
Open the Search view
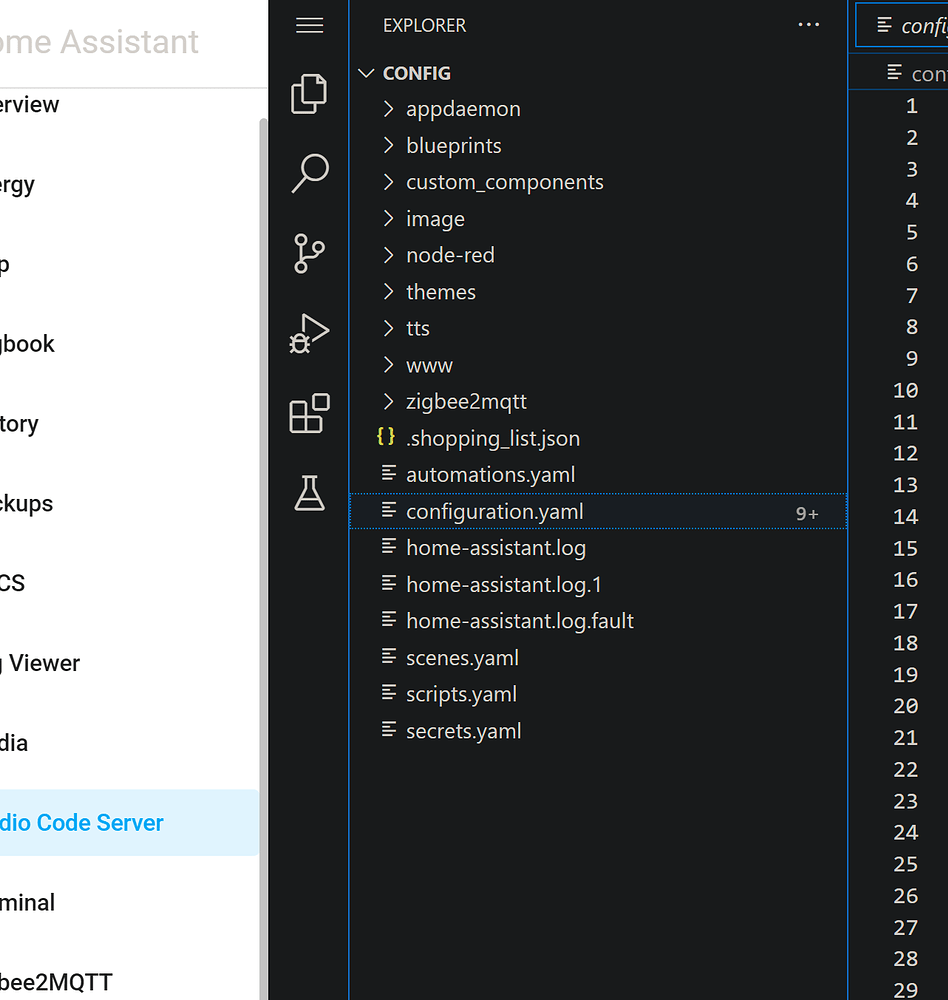point(309,173)
